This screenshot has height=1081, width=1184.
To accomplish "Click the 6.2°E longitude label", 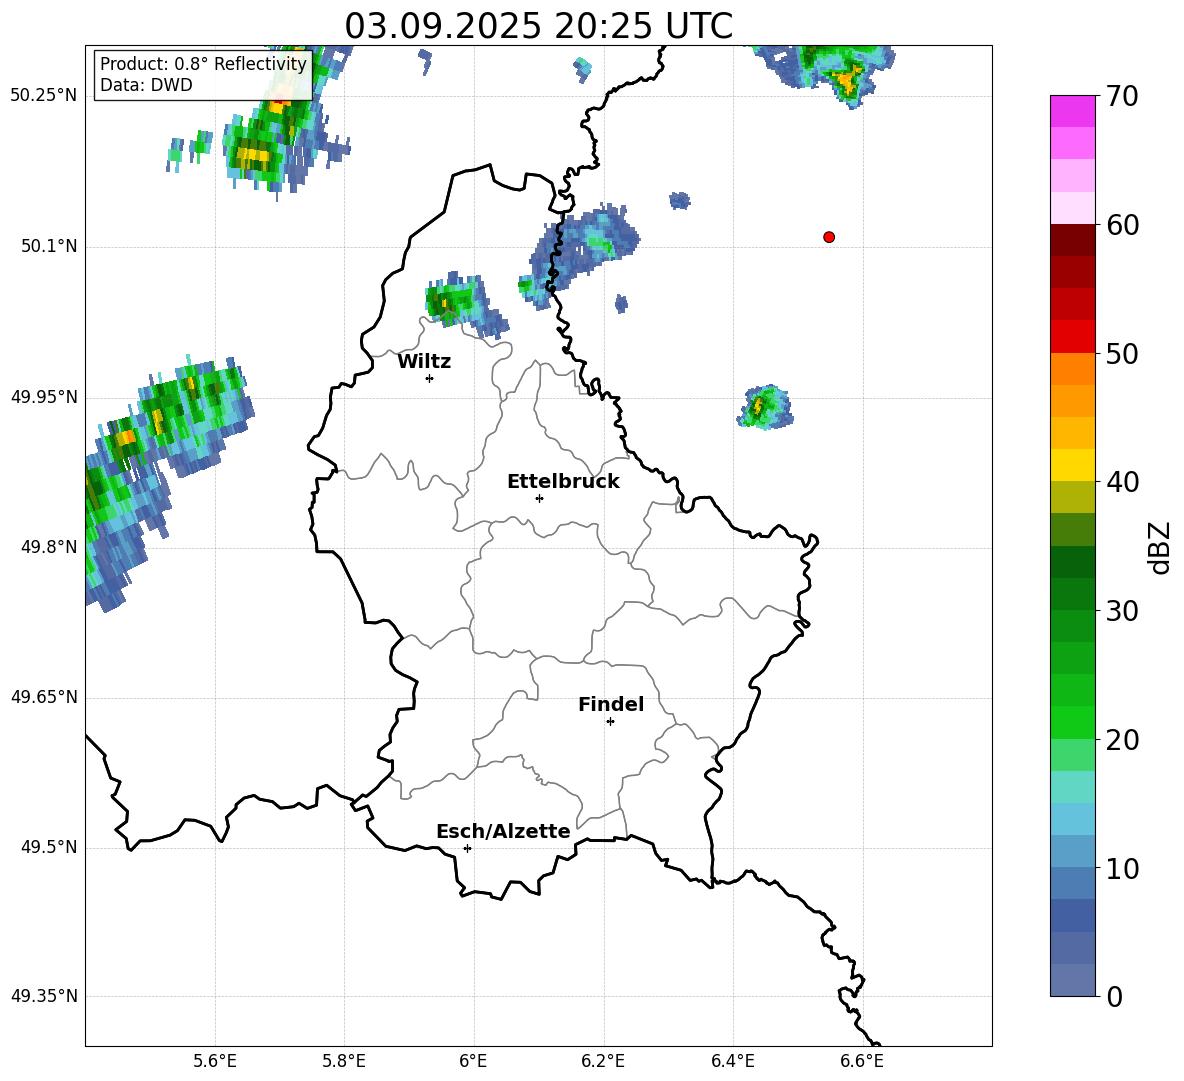I will (603, 1061).
